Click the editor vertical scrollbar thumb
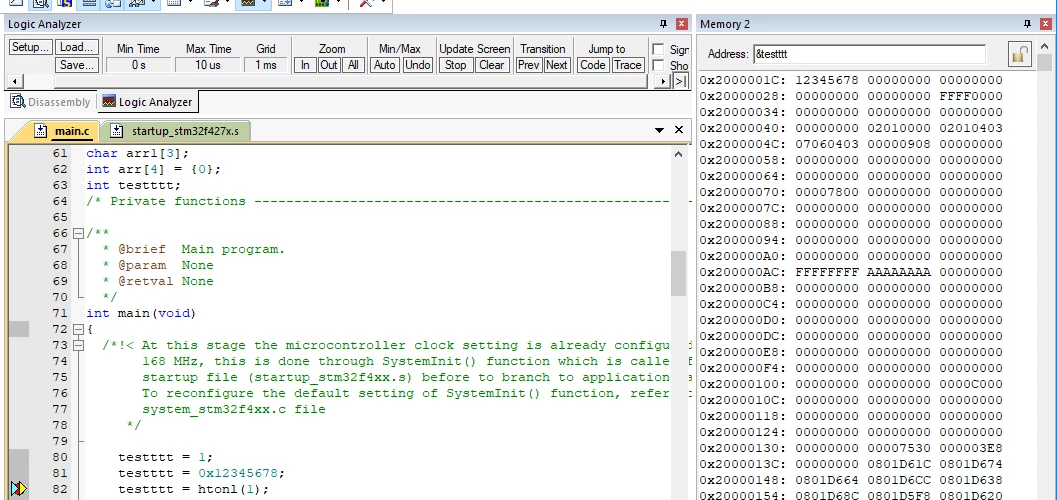Image resolution: width=1057 pixels, height=500 pixels. [679, 273]
